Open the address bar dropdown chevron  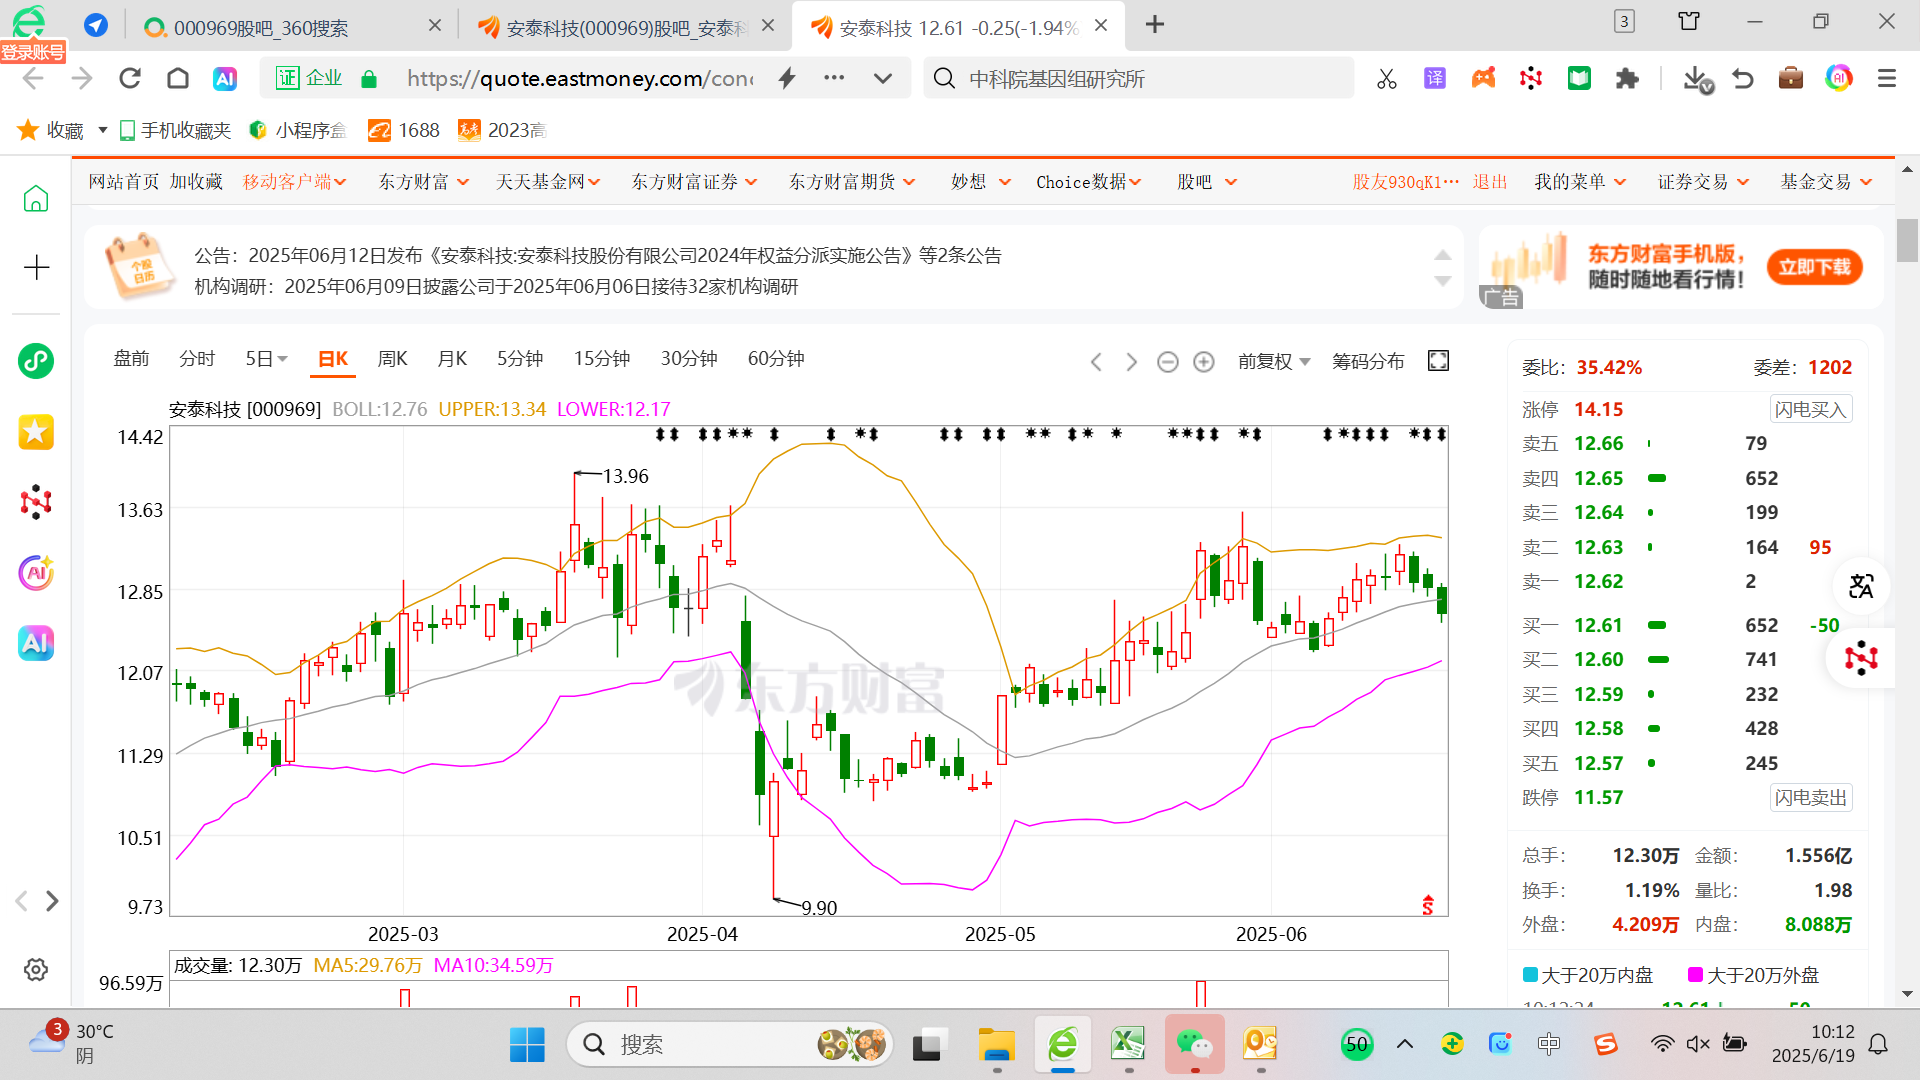[883, 78]
